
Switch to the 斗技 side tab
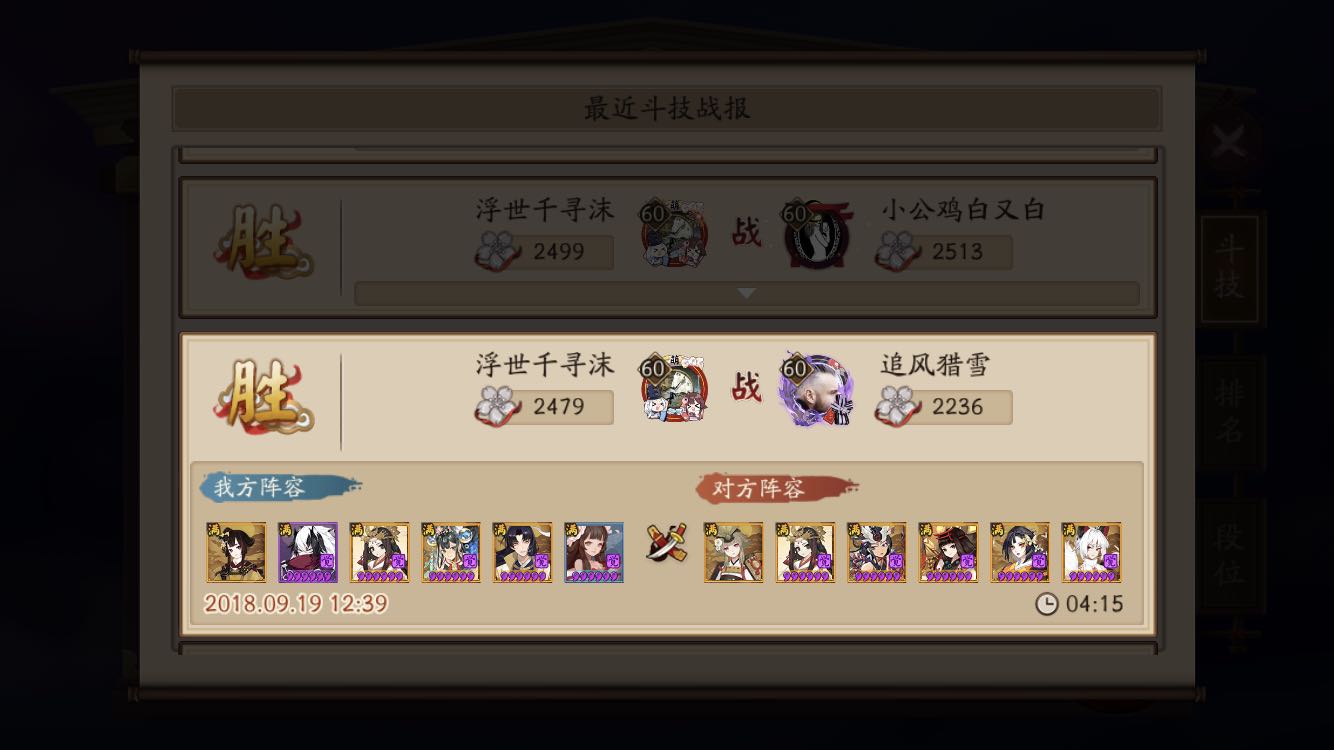coord(1229,268)
